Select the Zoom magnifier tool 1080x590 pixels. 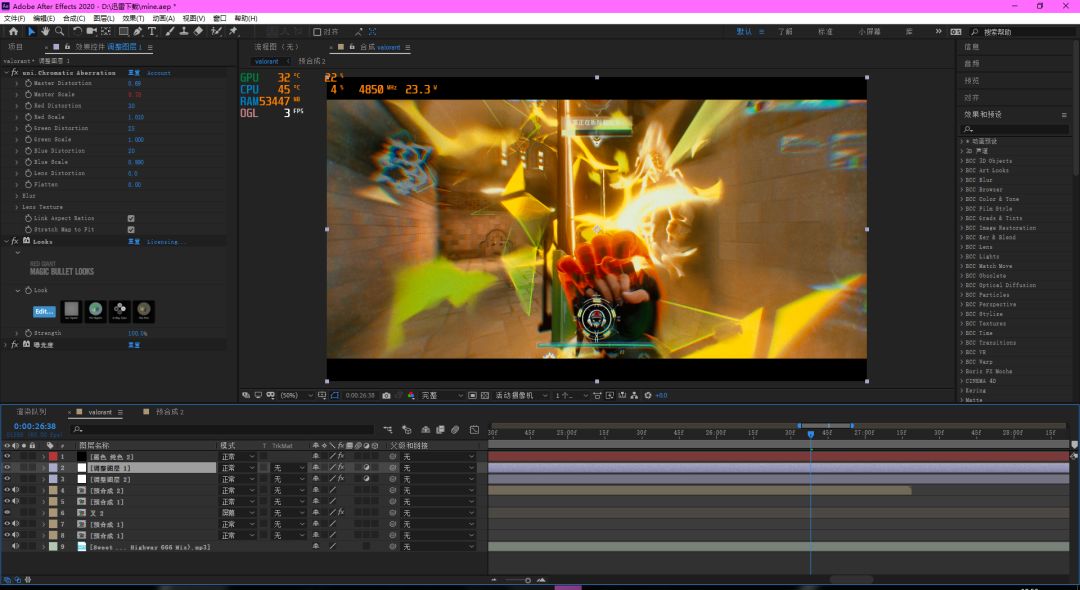pos(58,32)
